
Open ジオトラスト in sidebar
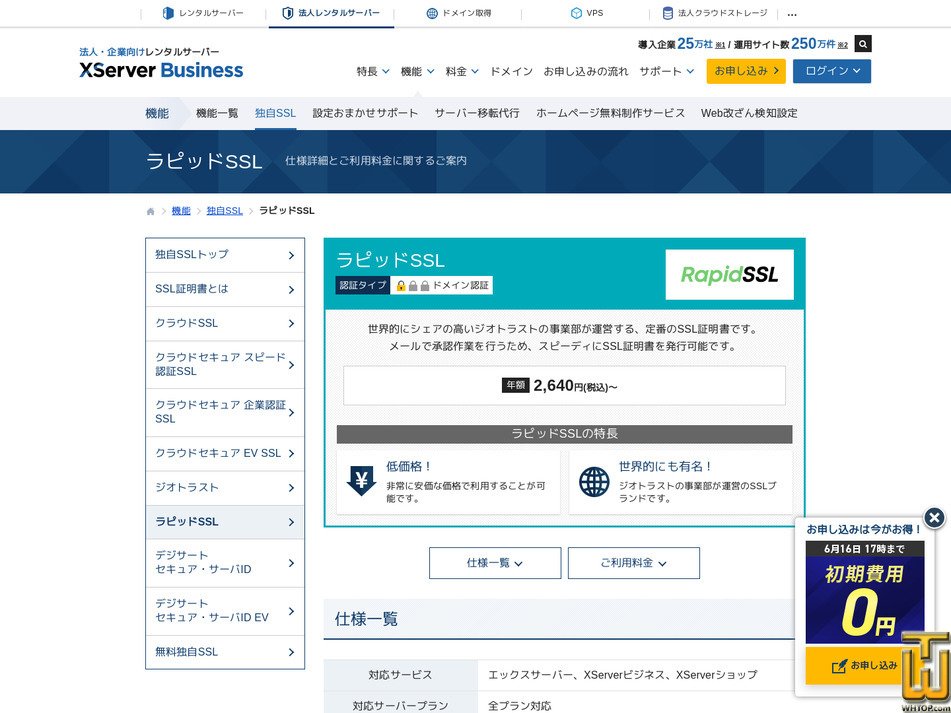(225, 487)
